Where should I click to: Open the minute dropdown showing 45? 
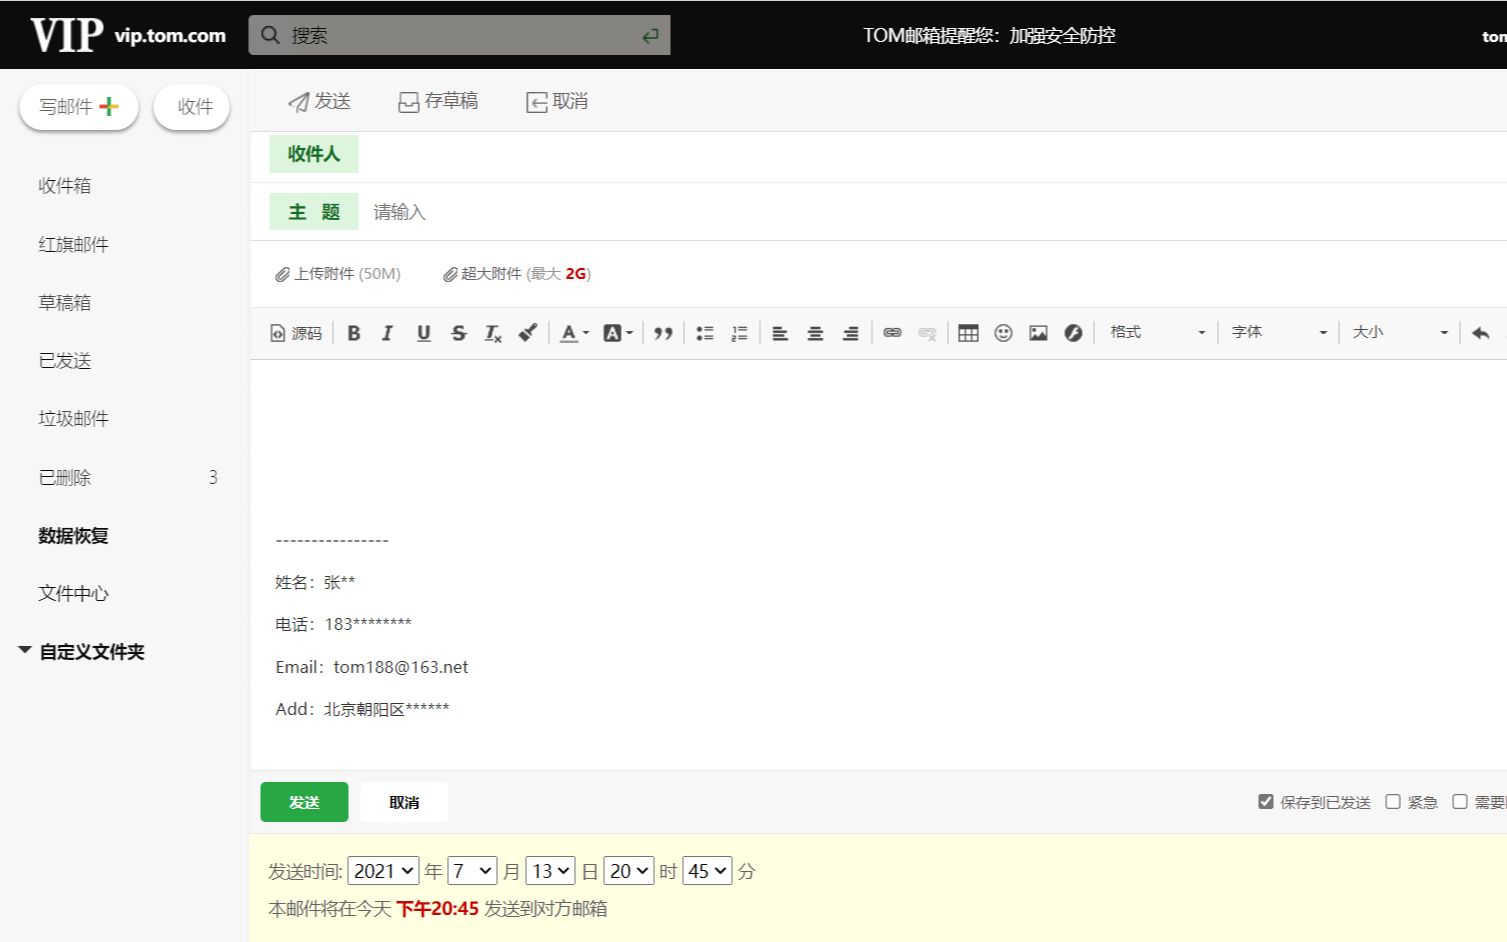[x=707, y=871]
